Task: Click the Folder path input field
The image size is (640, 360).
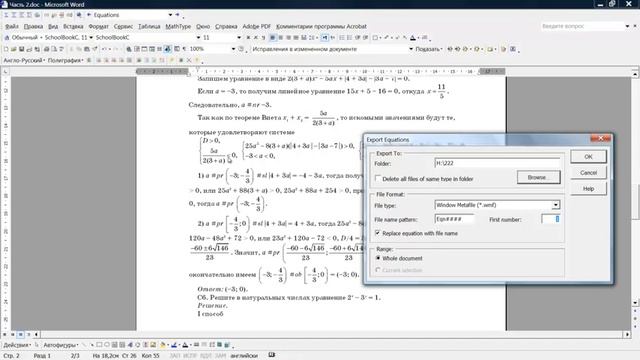Action: (x=497, y=163)
